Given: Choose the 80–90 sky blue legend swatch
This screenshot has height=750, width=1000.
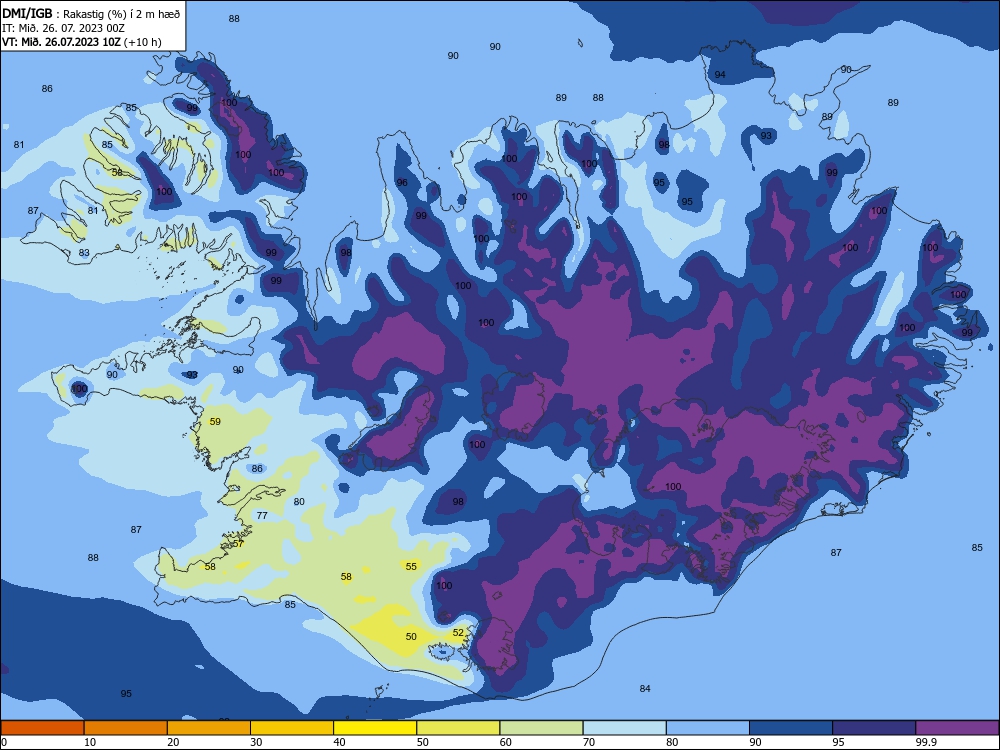Looking at the screenshot, I should coord(708,728).
